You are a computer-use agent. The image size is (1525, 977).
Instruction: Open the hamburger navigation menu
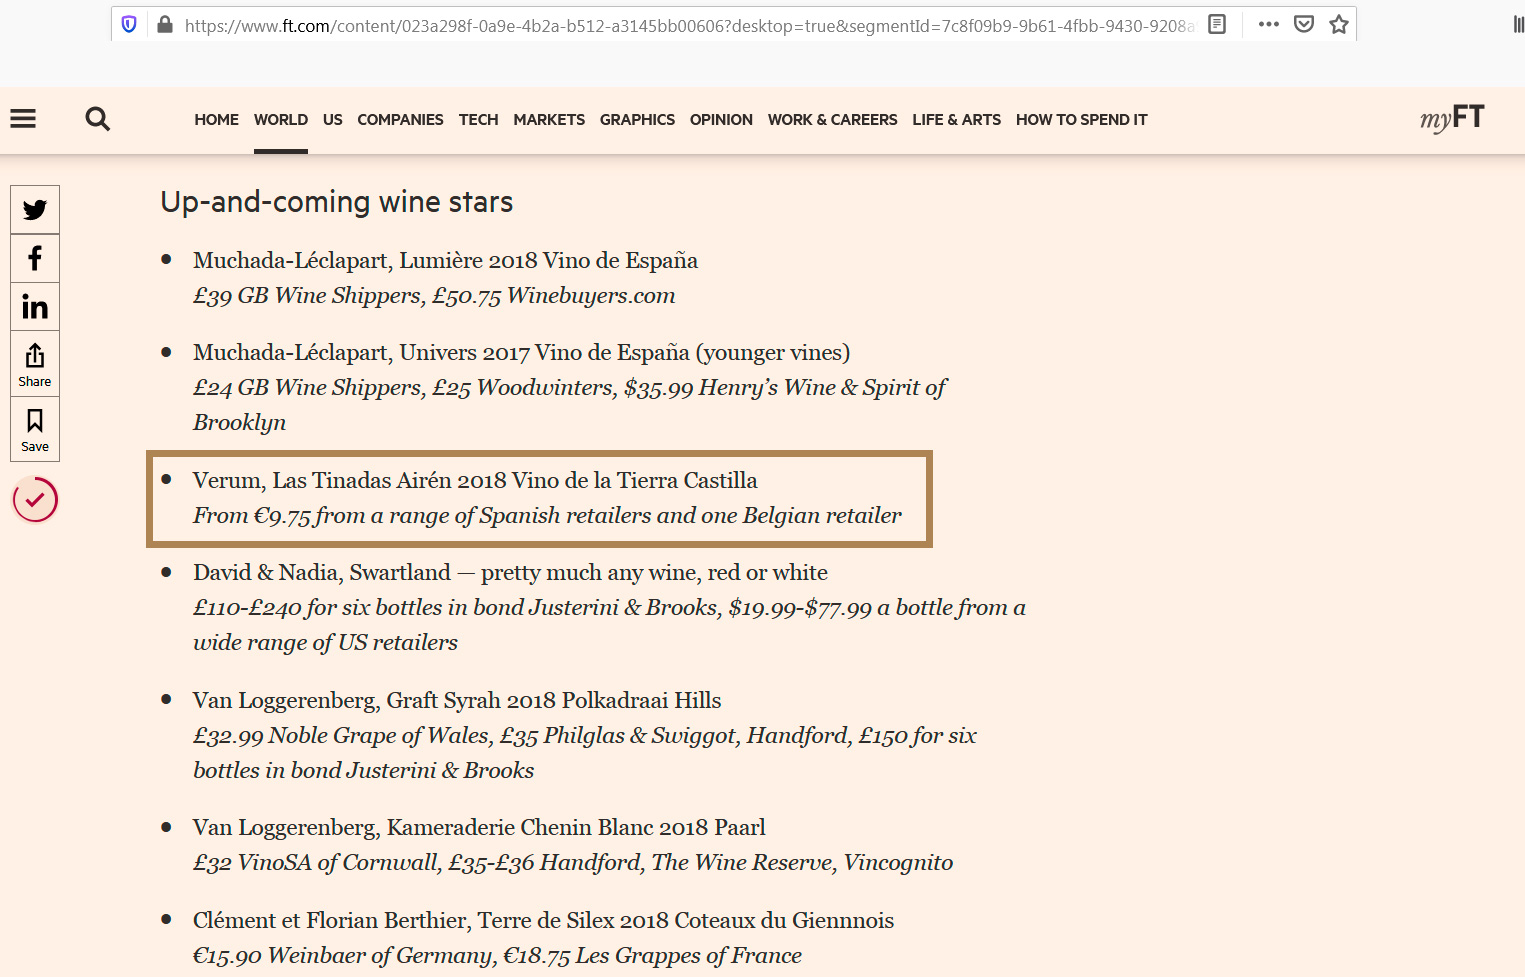pyautogui.click(x=23, y=119)
